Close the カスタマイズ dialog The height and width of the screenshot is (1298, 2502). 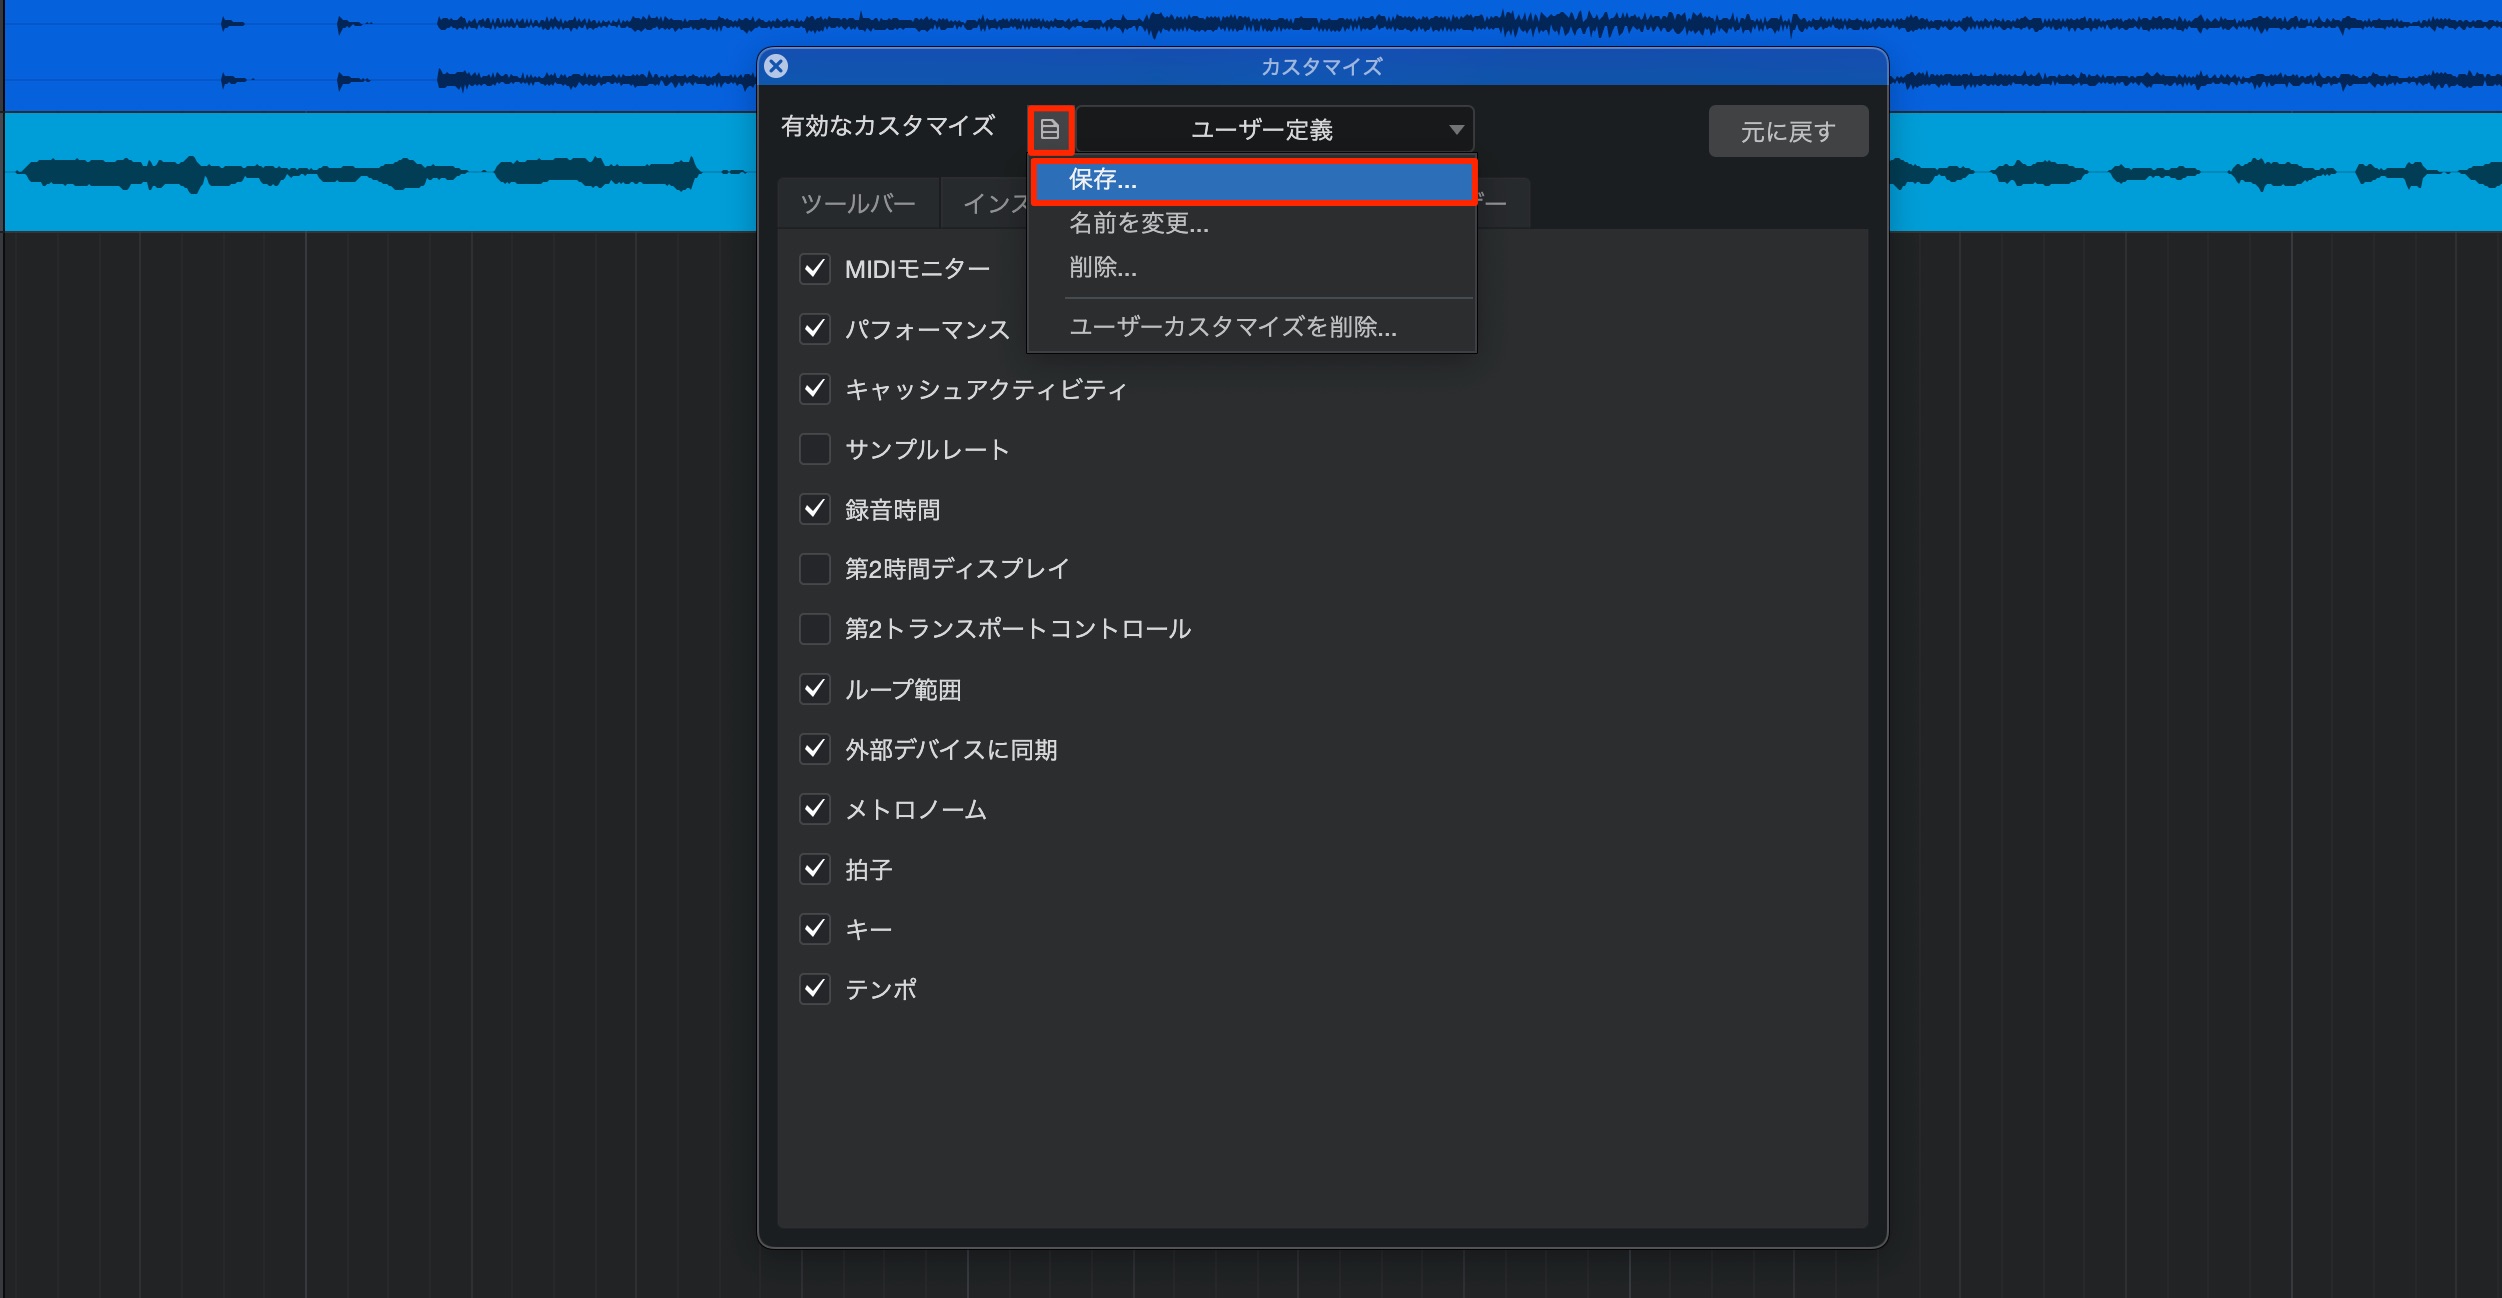pyautogui.click(x=776, y=66)
